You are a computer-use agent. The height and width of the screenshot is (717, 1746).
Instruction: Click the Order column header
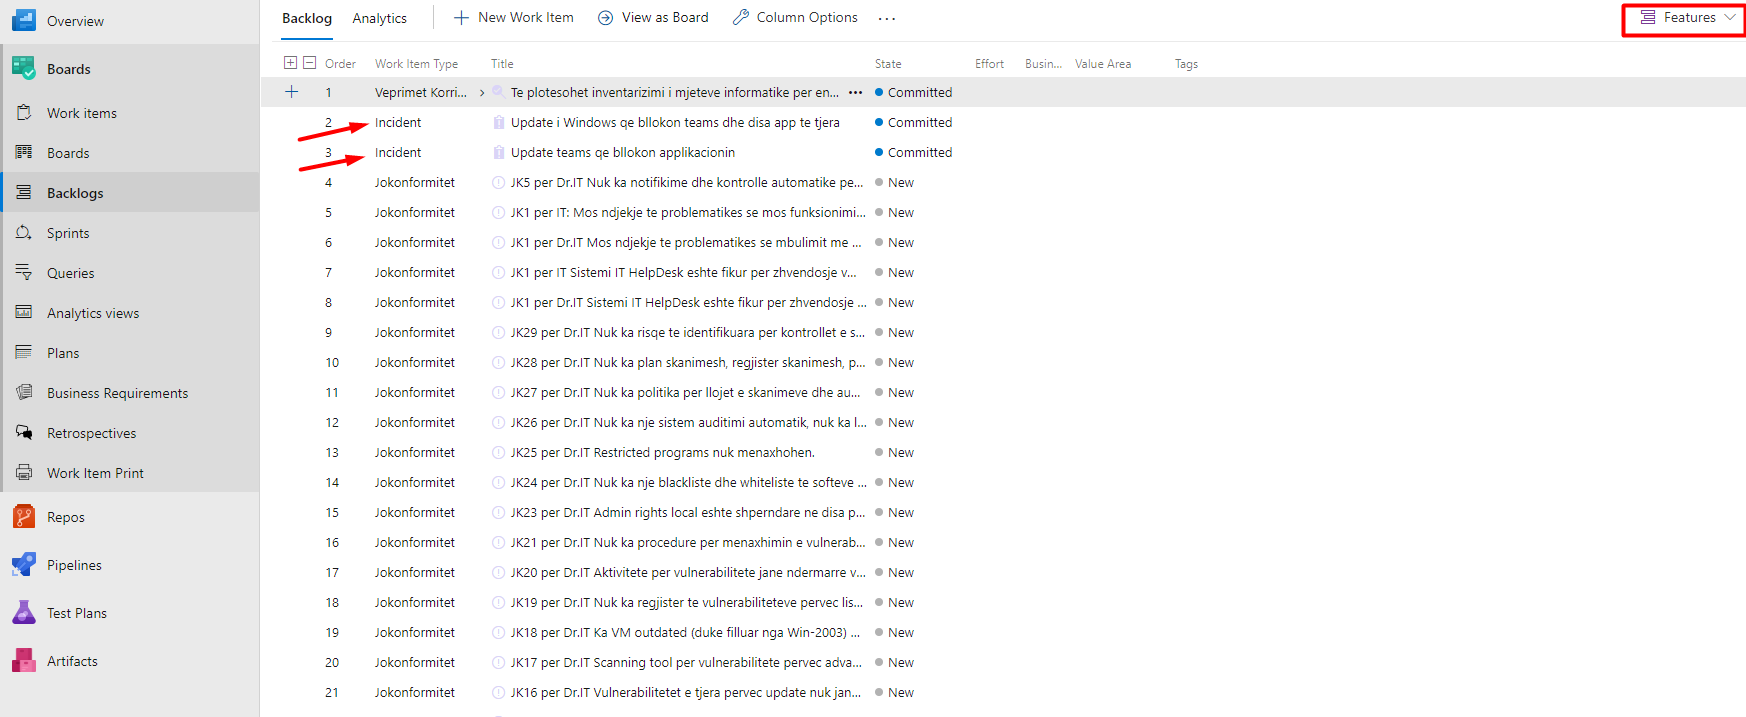[340, 64]
